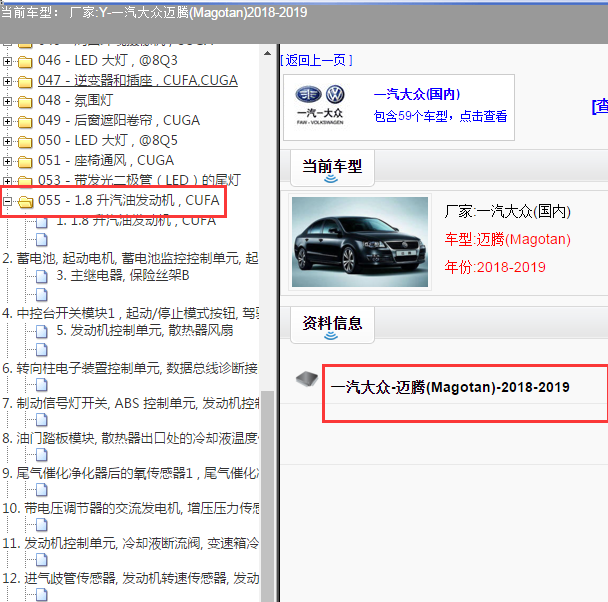Click open folder icon of 055 entry
This screenshot has height=602, width=608.
click(x=26, y=202)
